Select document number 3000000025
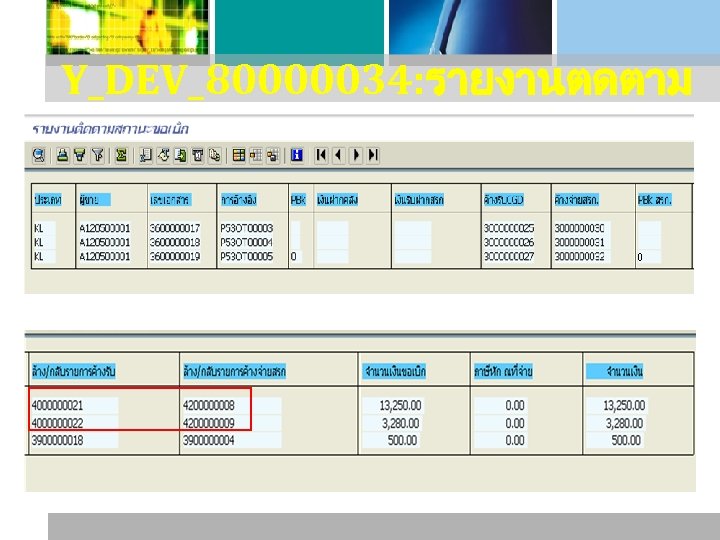Image resolution: width=720 pixels, height=540 pixels. (509, 228)
